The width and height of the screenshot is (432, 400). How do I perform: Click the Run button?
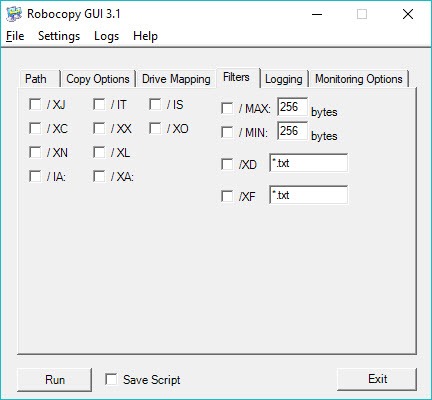pyautogui.click(x=54, y=379)
